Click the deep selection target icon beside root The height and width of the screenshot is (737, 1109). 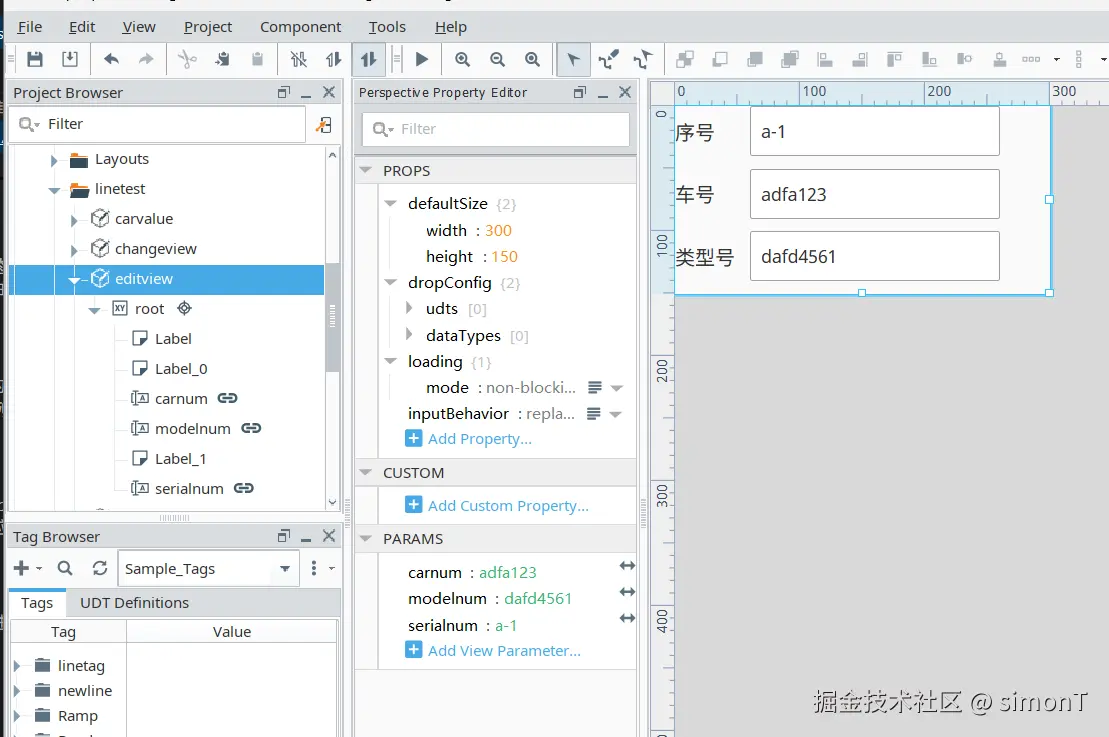click(x=185, y=308)
